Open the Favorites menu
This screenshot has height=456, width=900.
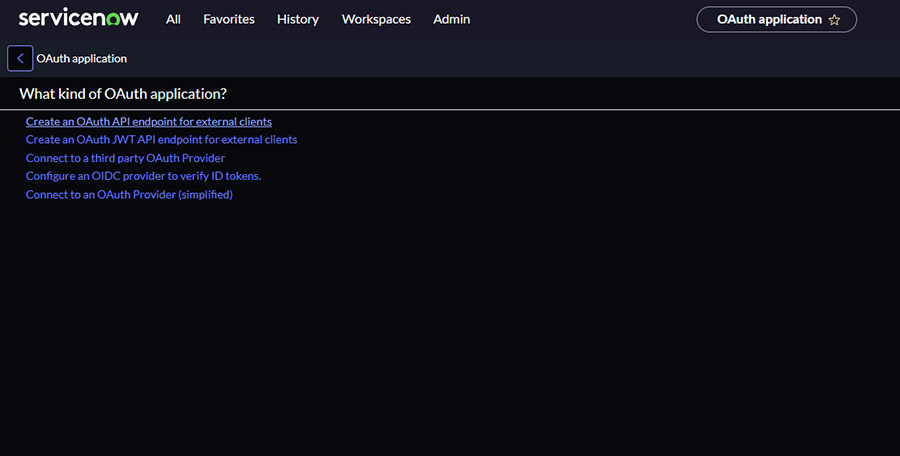[x=229, y=19]
